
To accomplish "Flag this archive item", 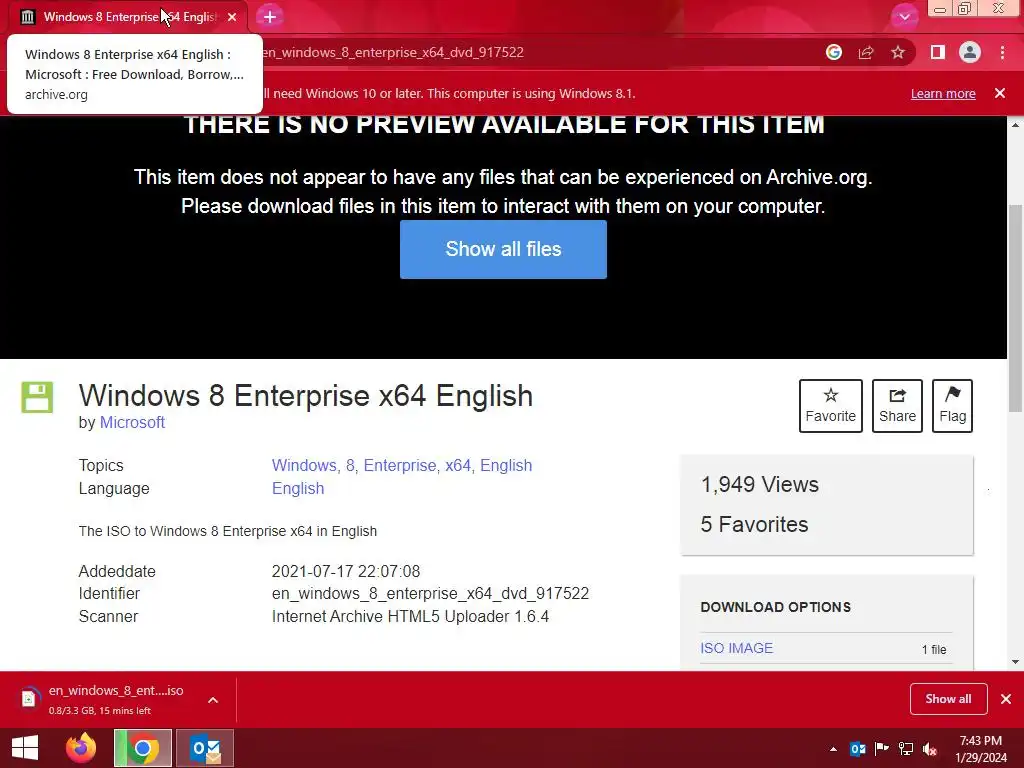I will [952, 406].
